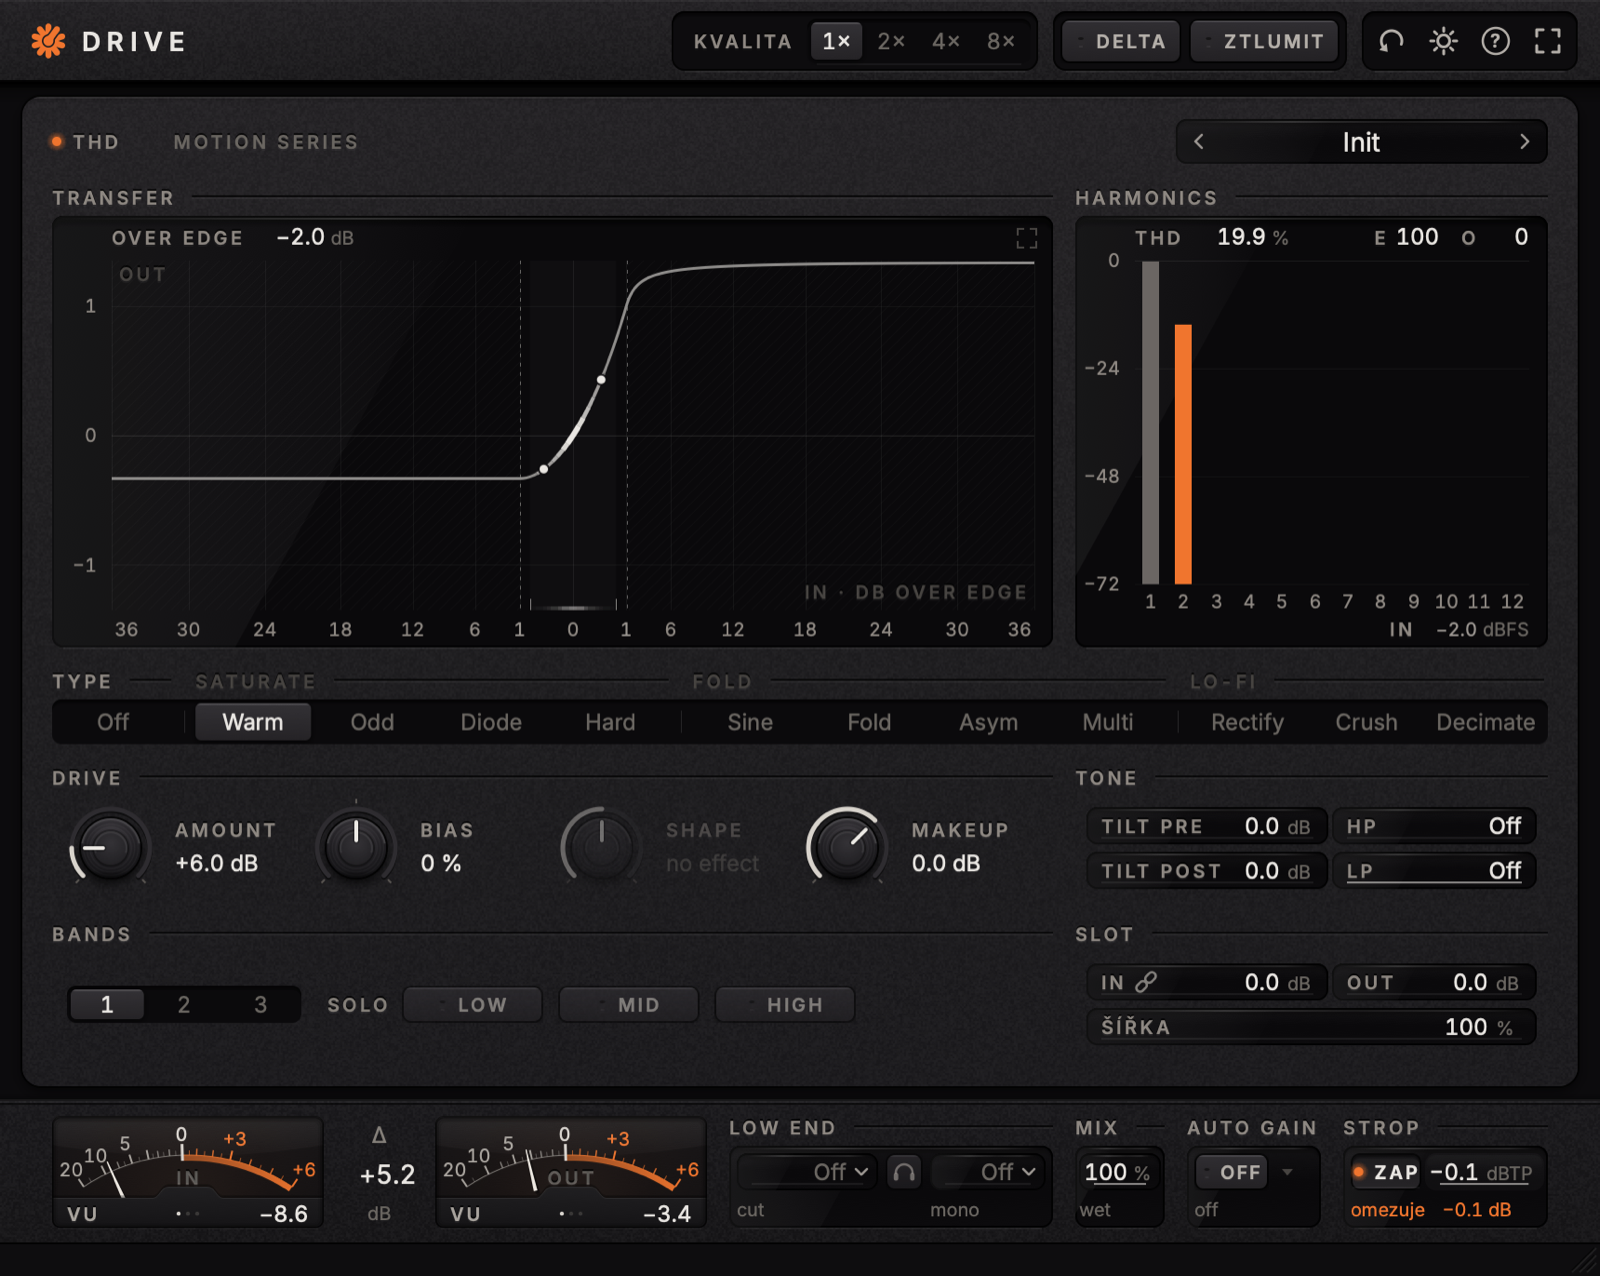Open the LP filter setting
Image resolution: width=1600 pixels, height=1276 pixels.
point(1434,871)
